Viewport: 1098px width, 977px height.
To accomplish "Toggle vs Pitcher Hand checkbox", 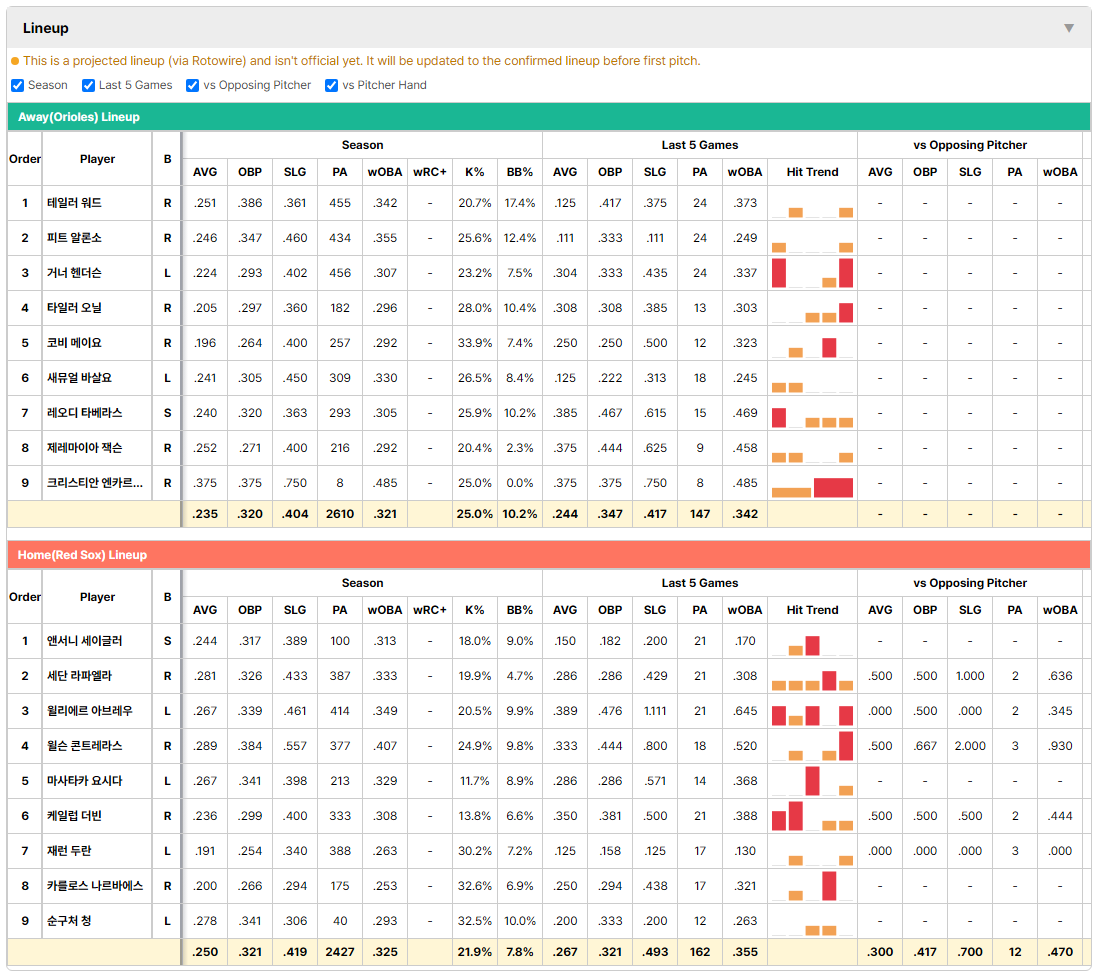I will tap(331, 85).
